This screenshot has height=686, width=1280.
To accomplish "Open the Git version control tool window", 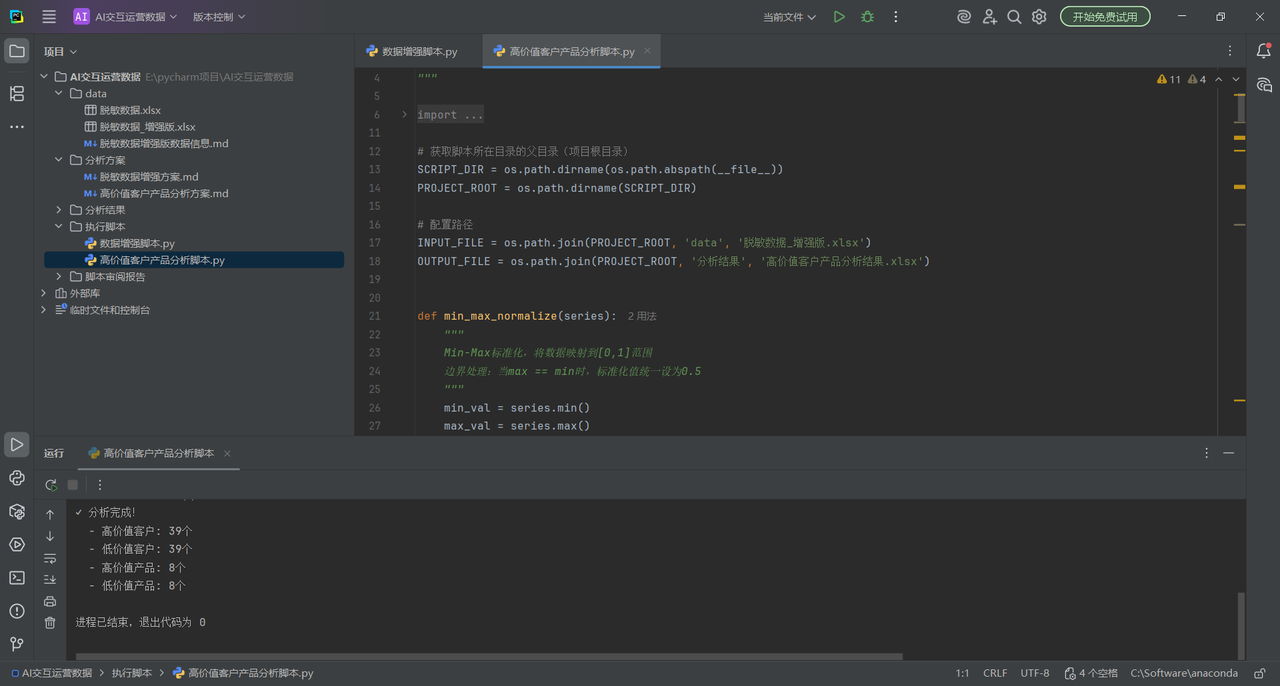I will [x=17, y=644].
